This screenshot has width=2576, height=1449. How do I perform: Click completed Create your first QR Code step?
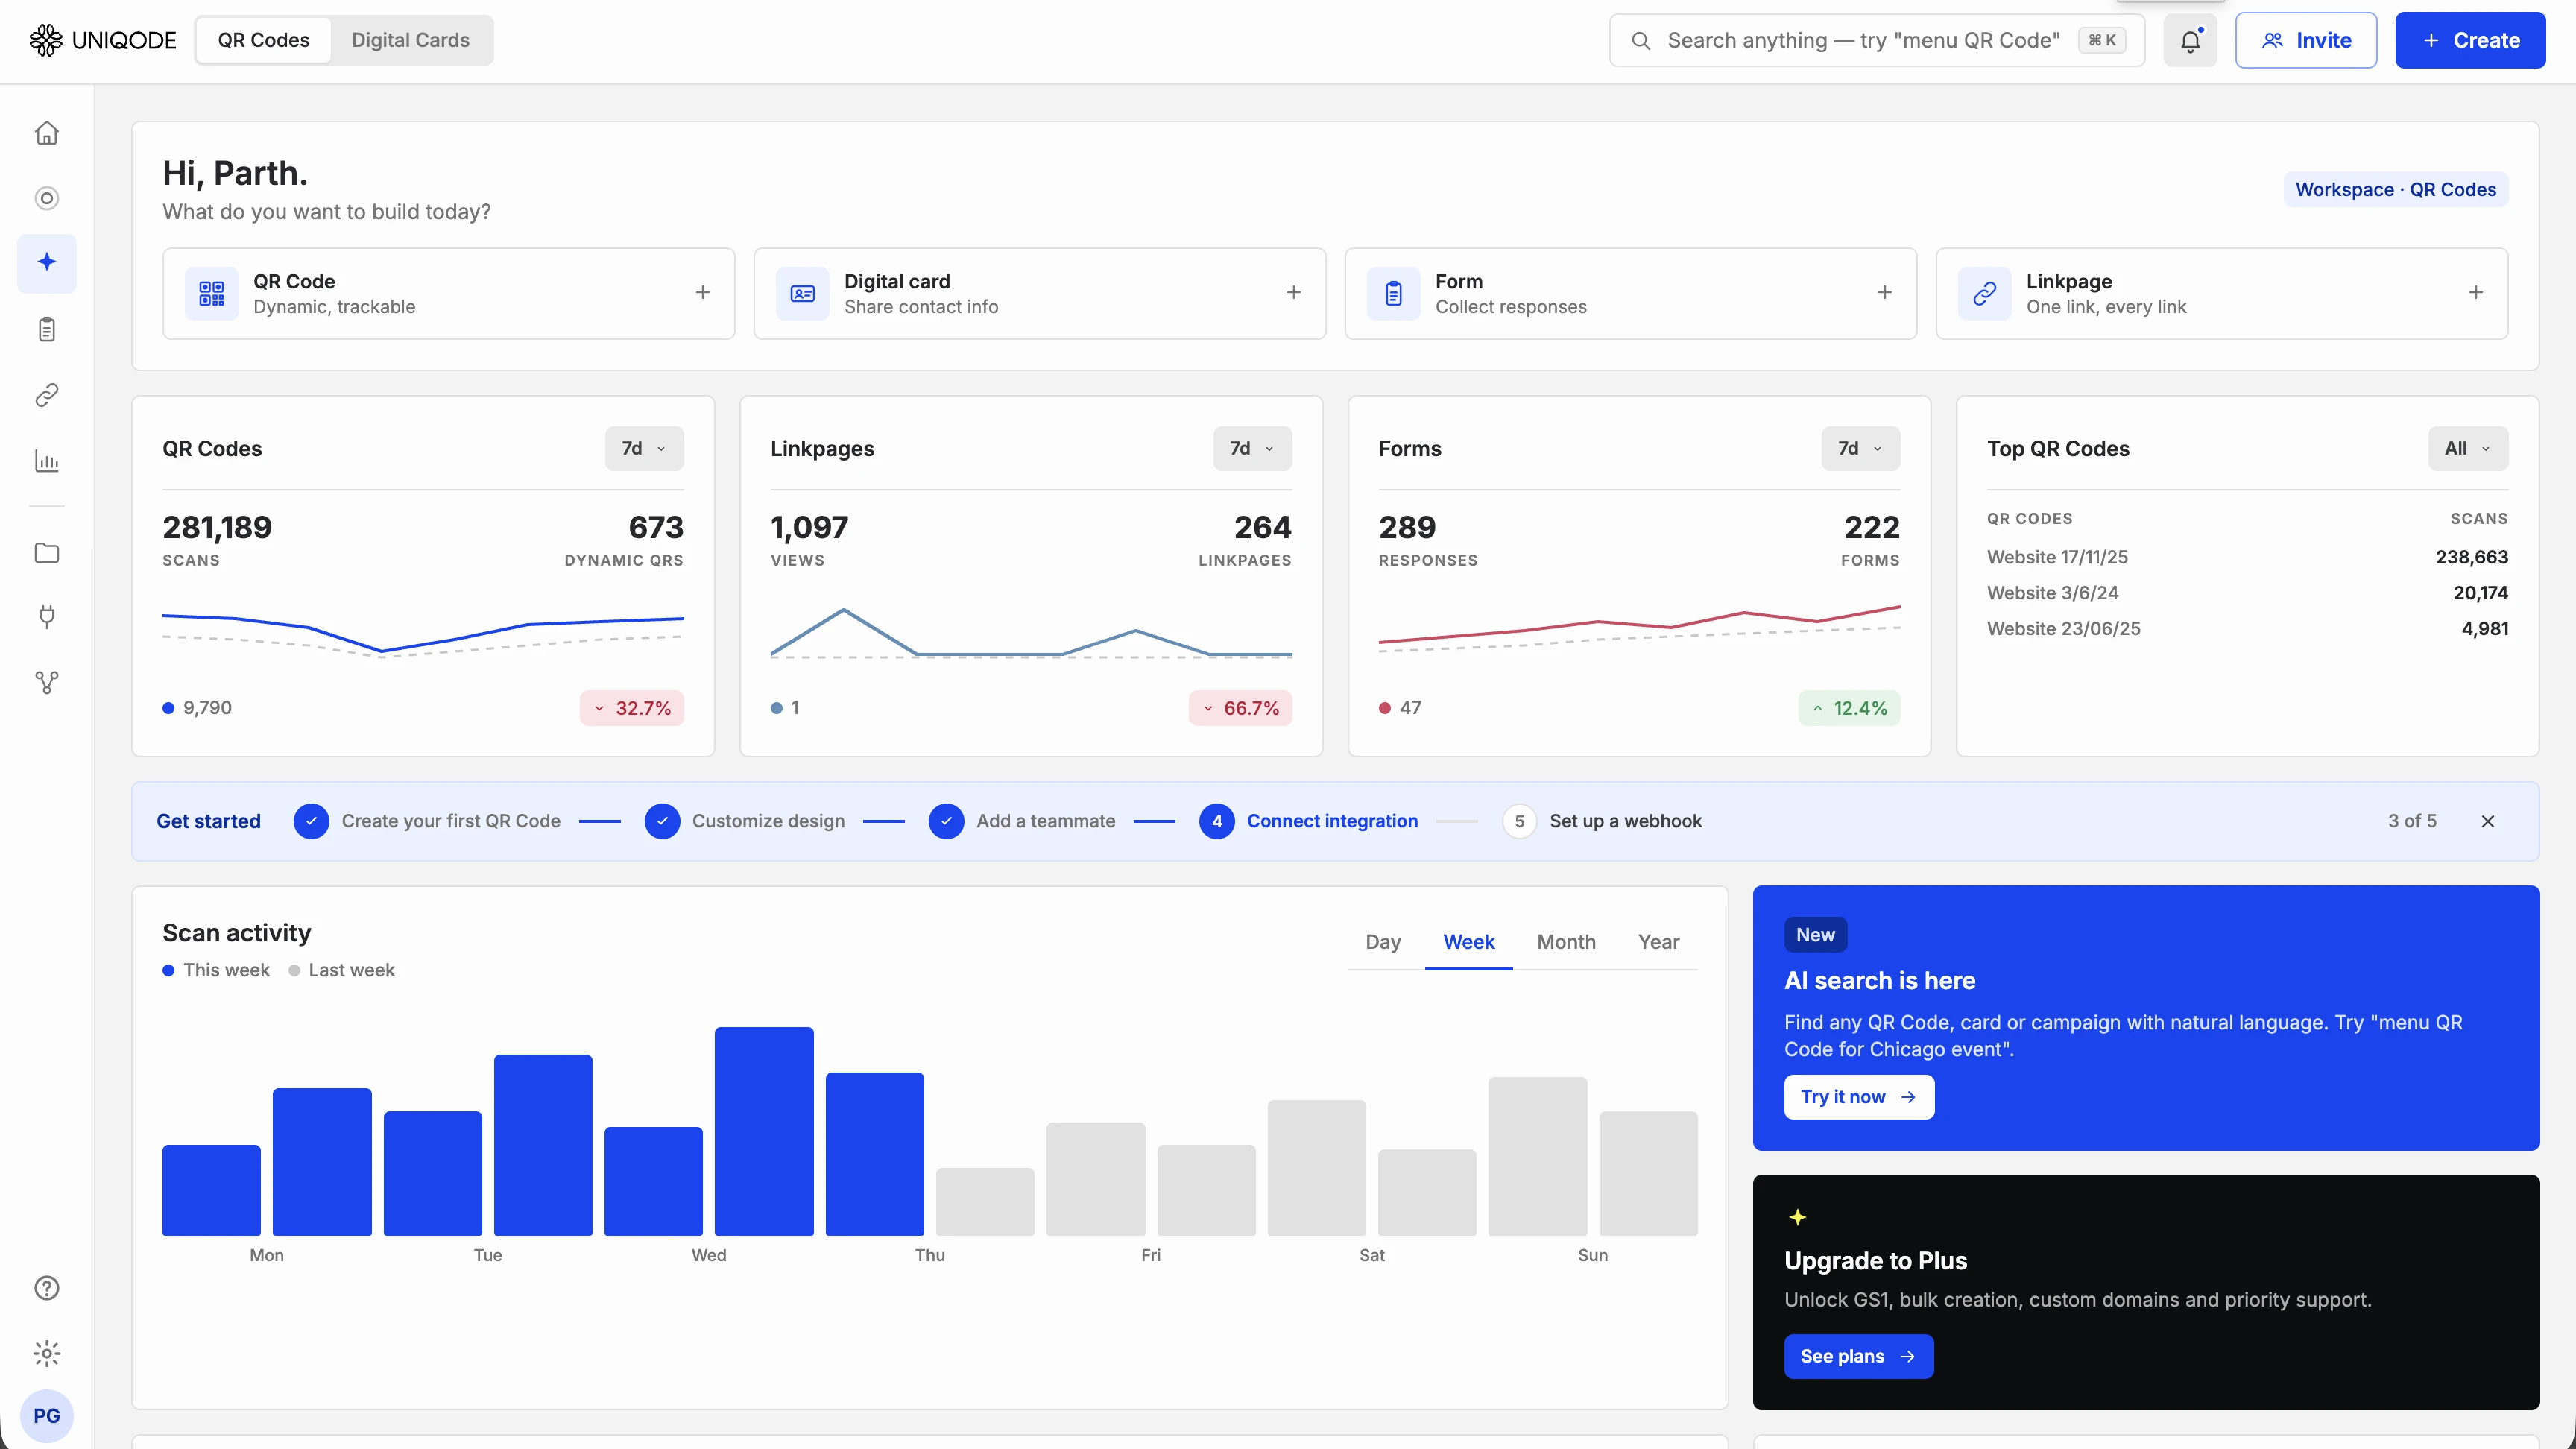pyautogui.click(x=427, y=821)
